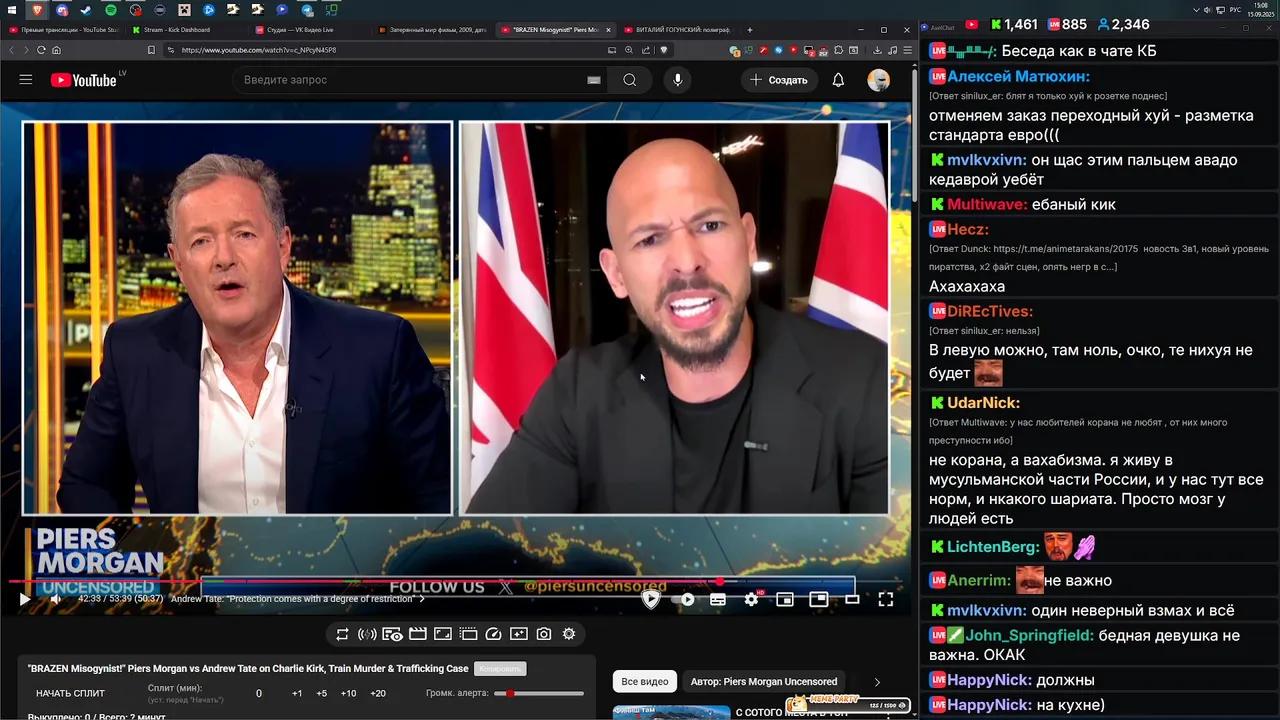Bookmark this page in address bar
1280x720 pixels.
151,50
